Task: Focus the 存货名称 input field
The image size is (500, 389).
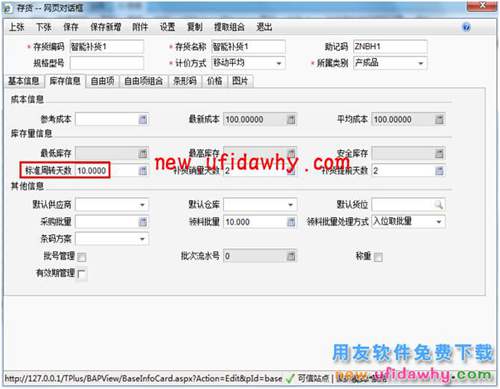Action: pyautogui.click(x=248, y=47)
